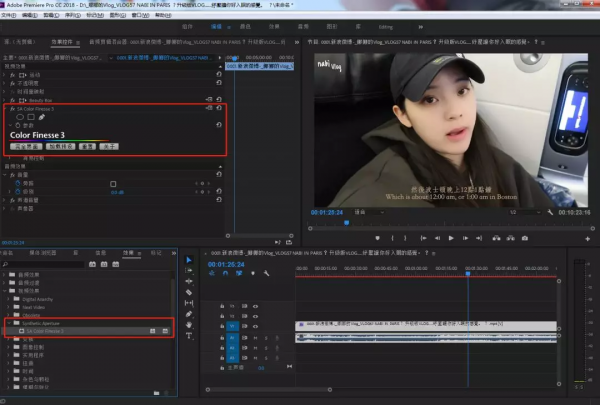Open the 文件 menu in menu bar

[9, 15]
